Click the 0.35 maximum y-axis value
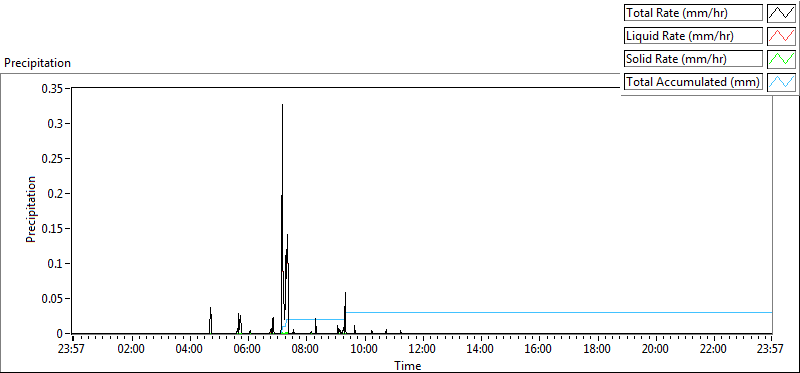 point(54,88)
